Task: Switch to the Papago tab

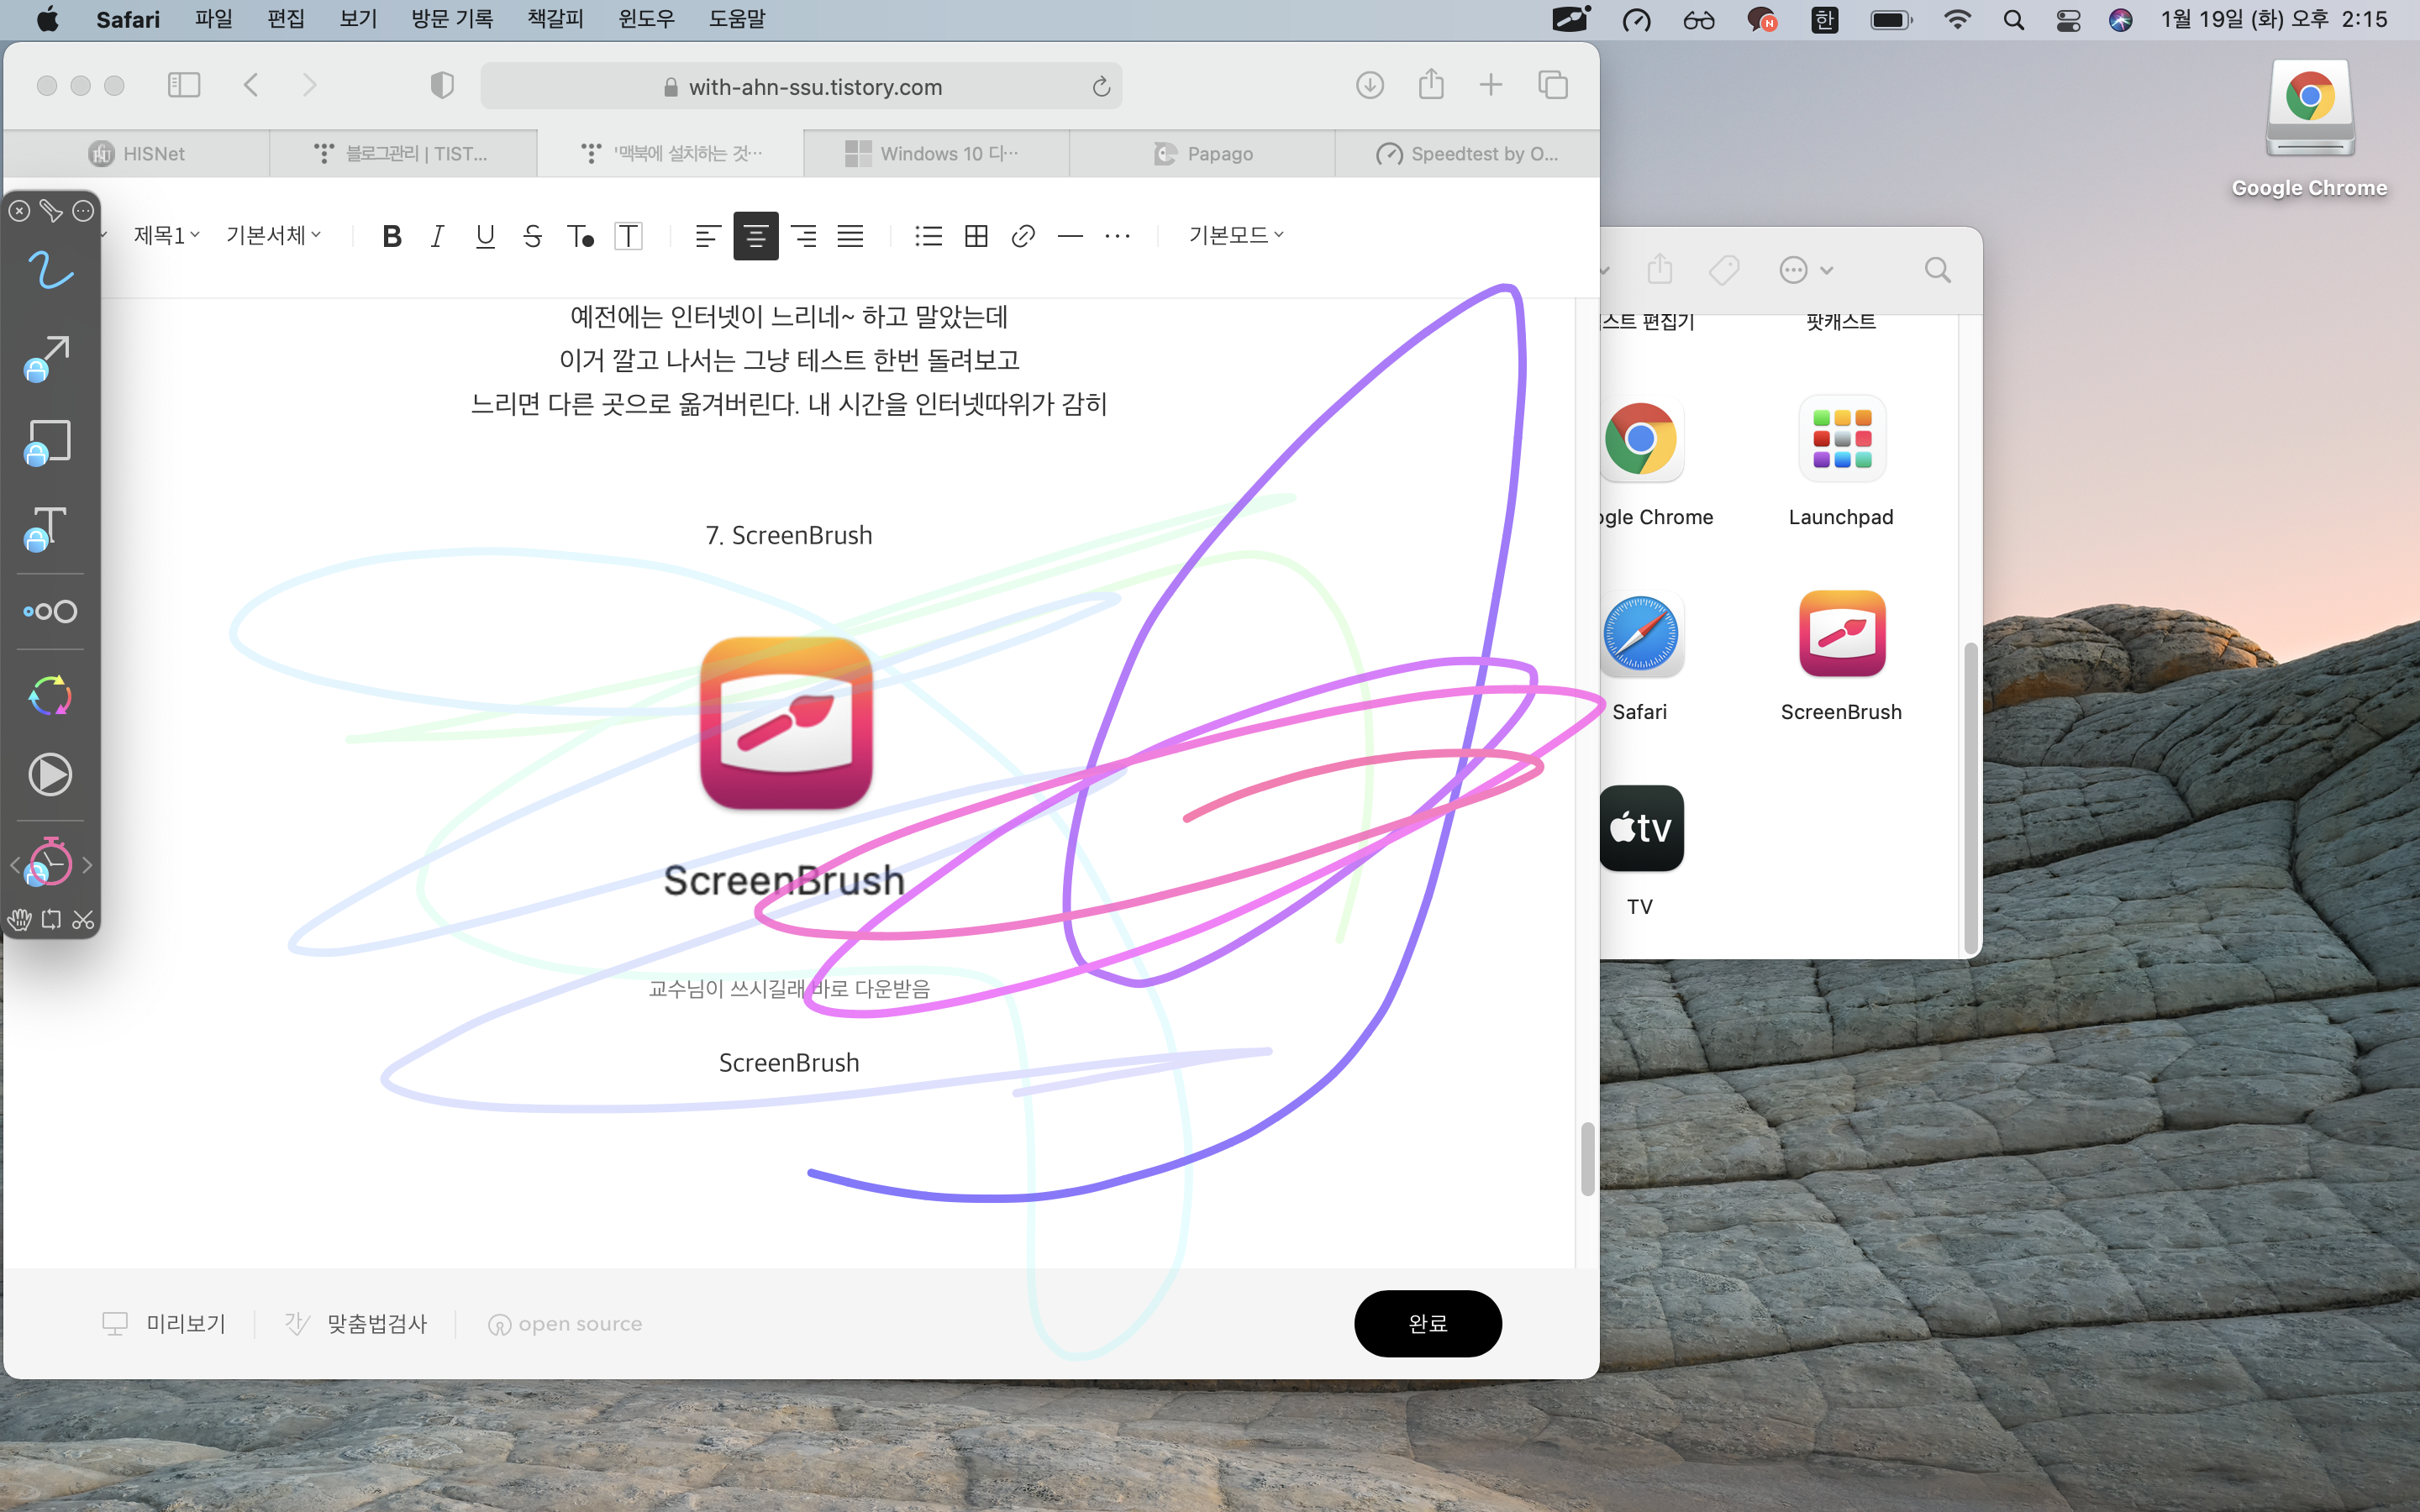Action: (1203, 153)
